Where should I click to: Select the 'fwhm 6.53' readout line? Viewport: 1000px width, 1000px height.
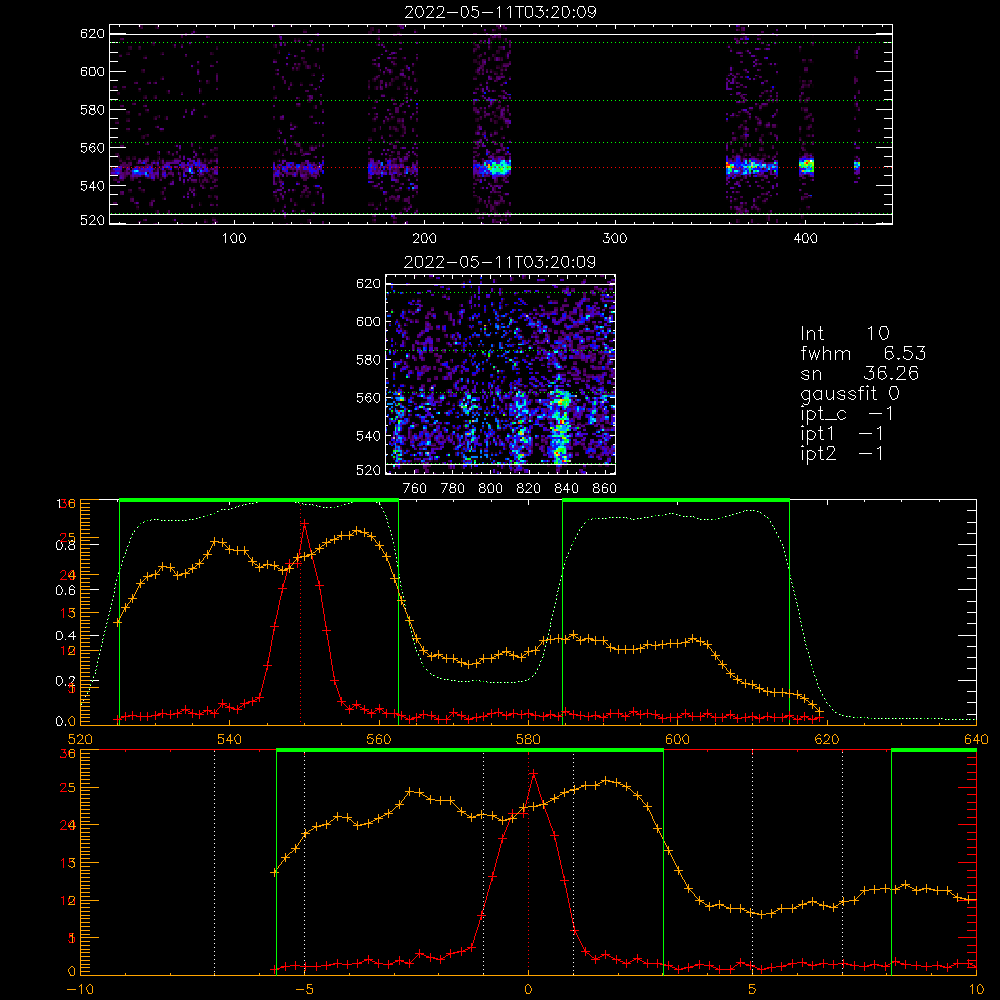[863, 353]
